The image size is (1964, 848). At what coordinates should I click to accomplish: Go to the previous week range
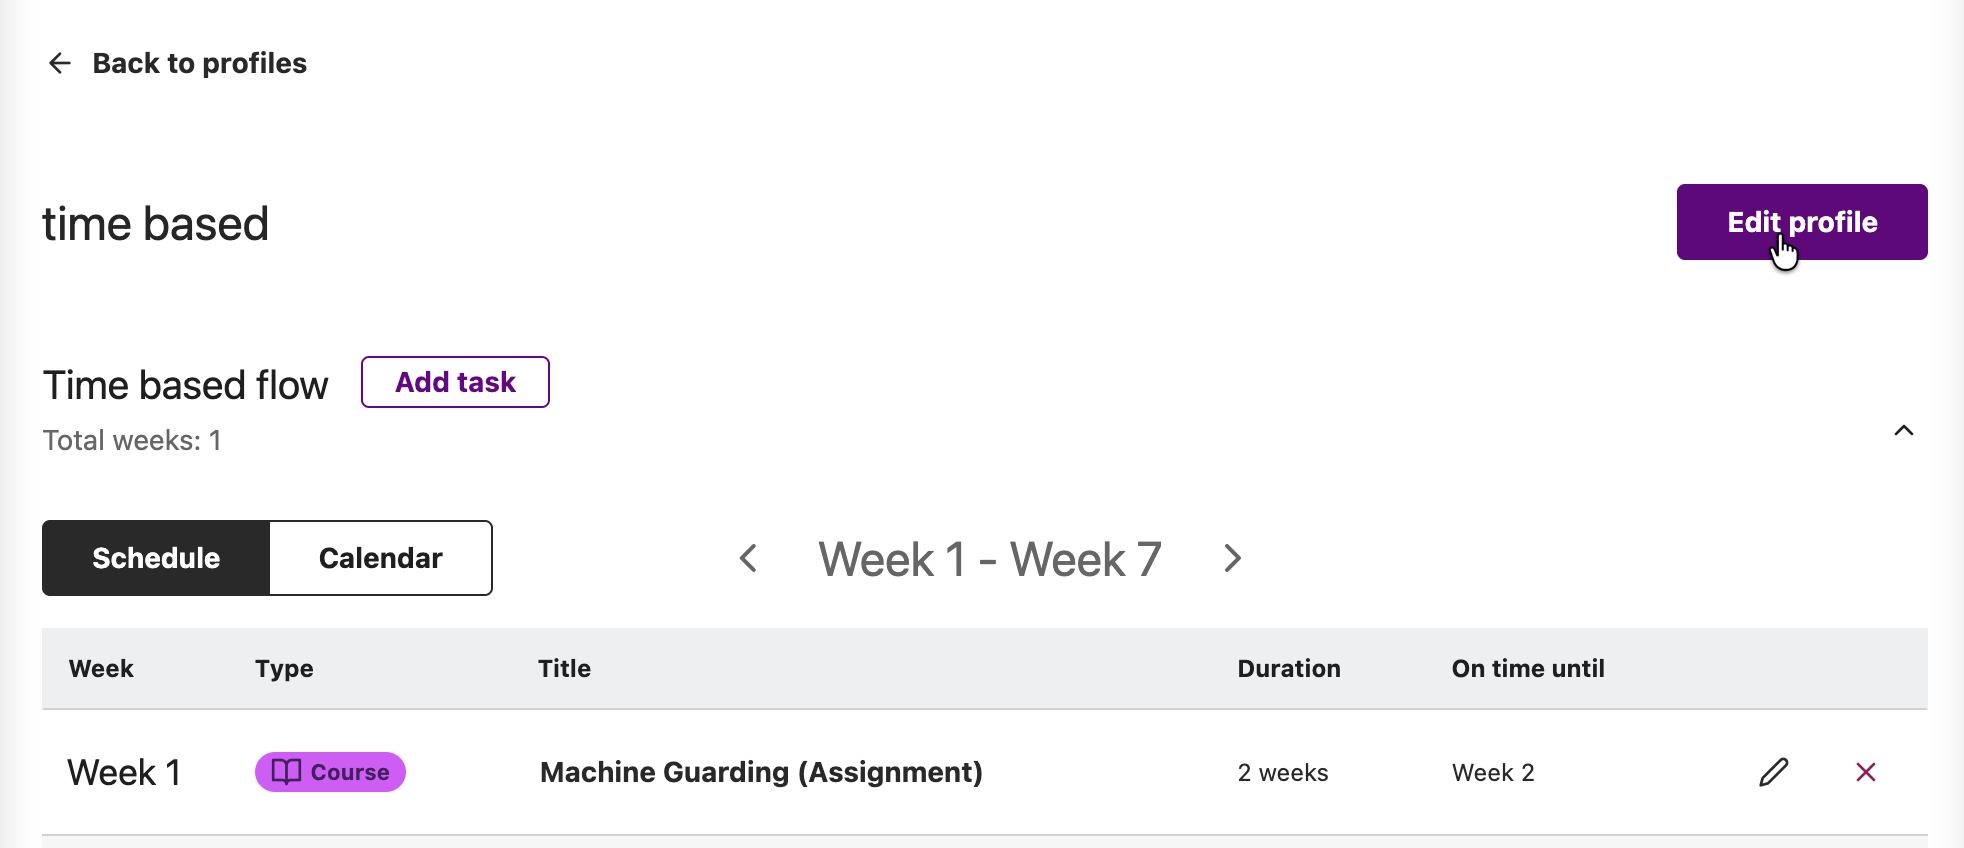pos(748,558)
